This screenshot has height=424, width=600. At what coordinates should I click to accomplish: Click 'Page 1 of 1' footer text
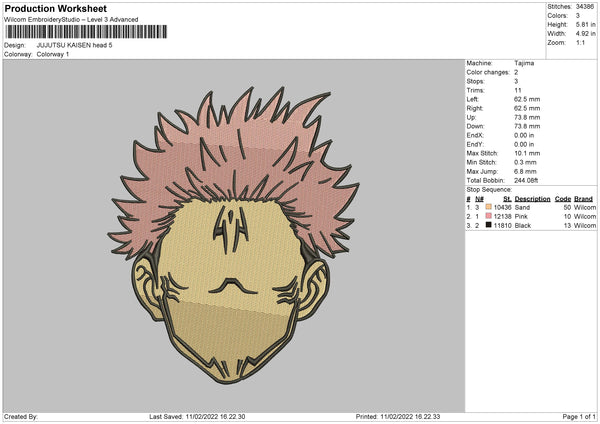tap(579, 417)
